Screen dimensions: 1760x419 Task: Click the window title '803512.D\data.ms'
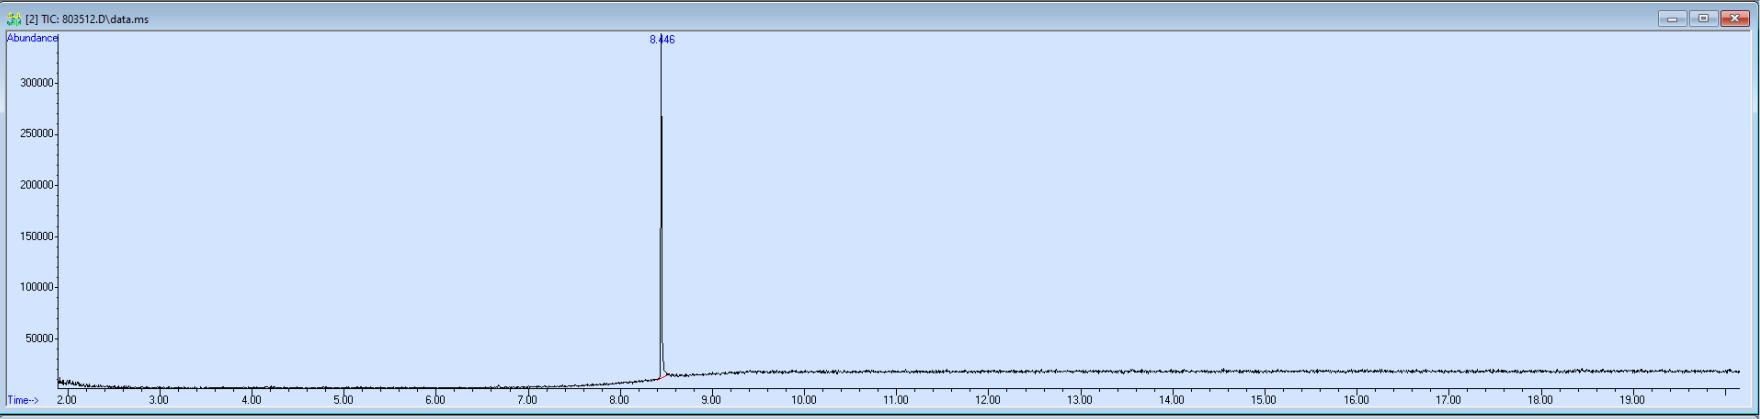105,19
